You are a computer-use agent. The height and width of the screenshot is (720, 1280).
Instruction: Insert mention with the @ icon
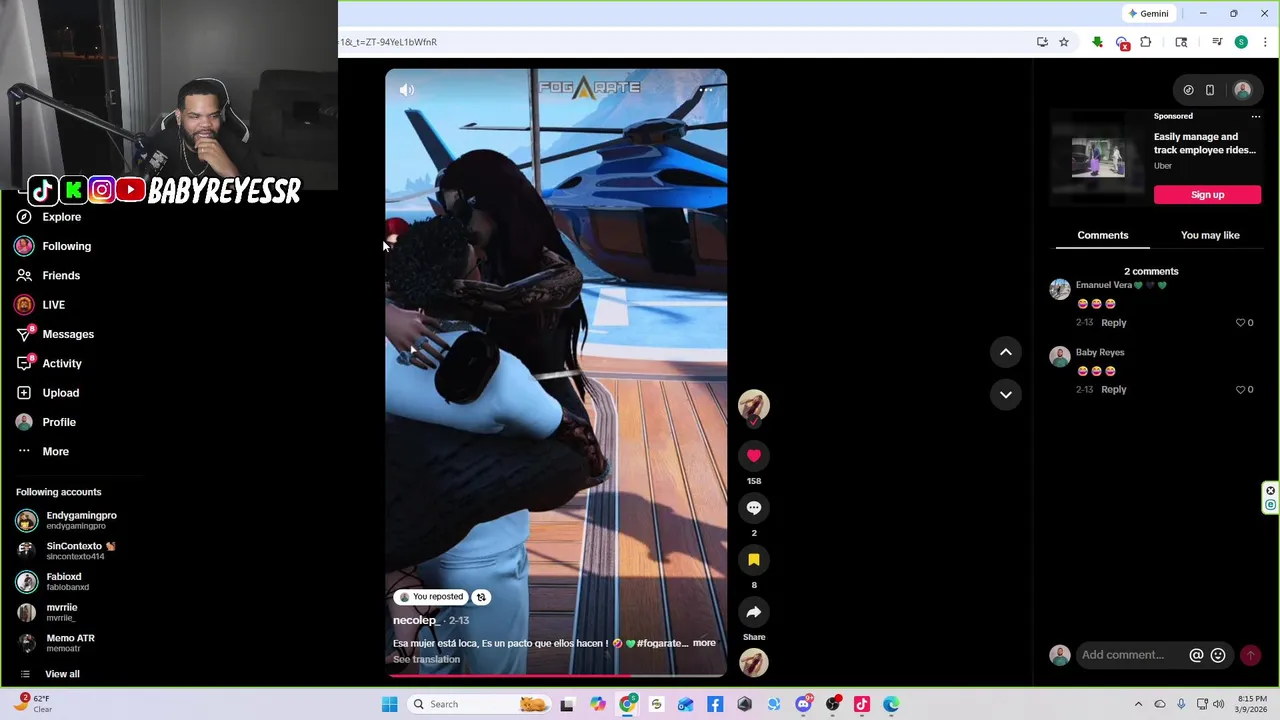click(1196, 655)
